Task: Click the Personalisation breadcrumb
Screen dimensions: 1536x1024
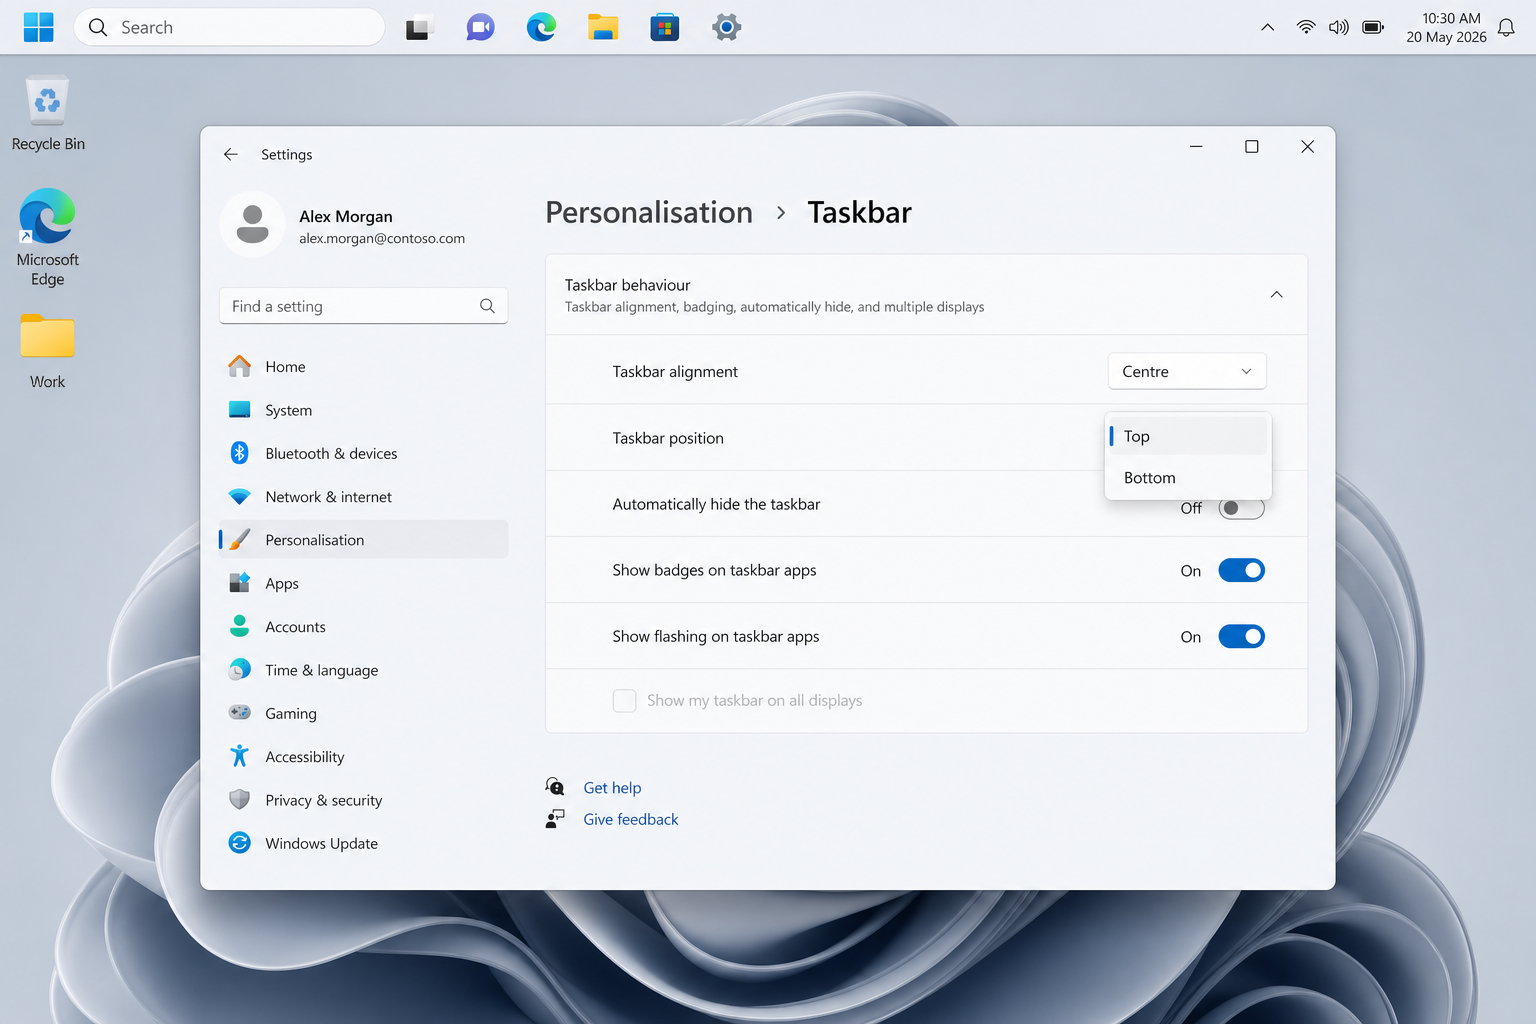Action: (x=649, y=212)
